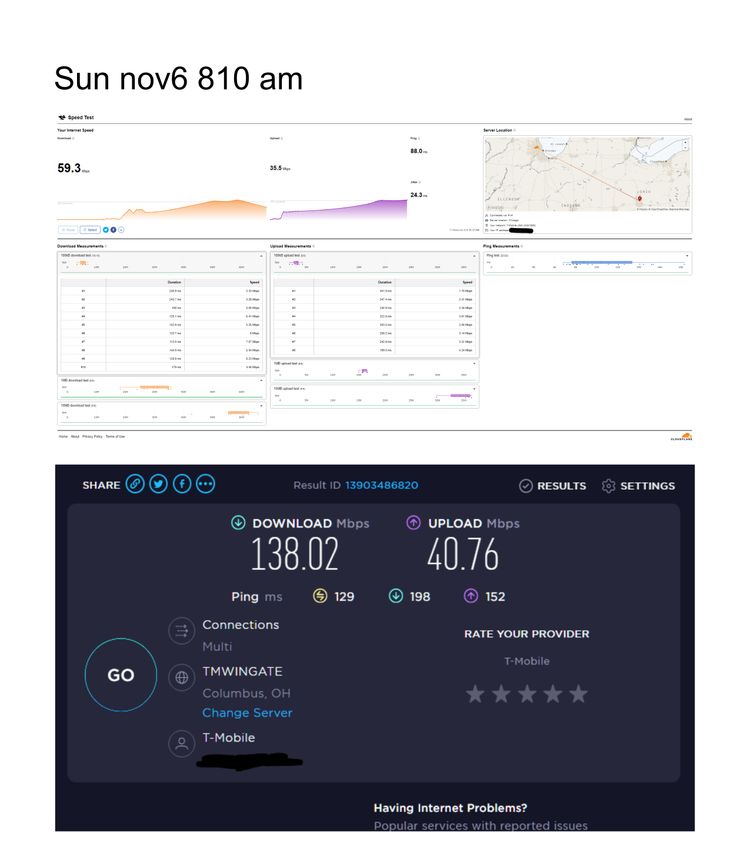The height and width of the screenshot is (842, 750).
Task: Rate T-Mobile four stars
Action: point(552,694)
